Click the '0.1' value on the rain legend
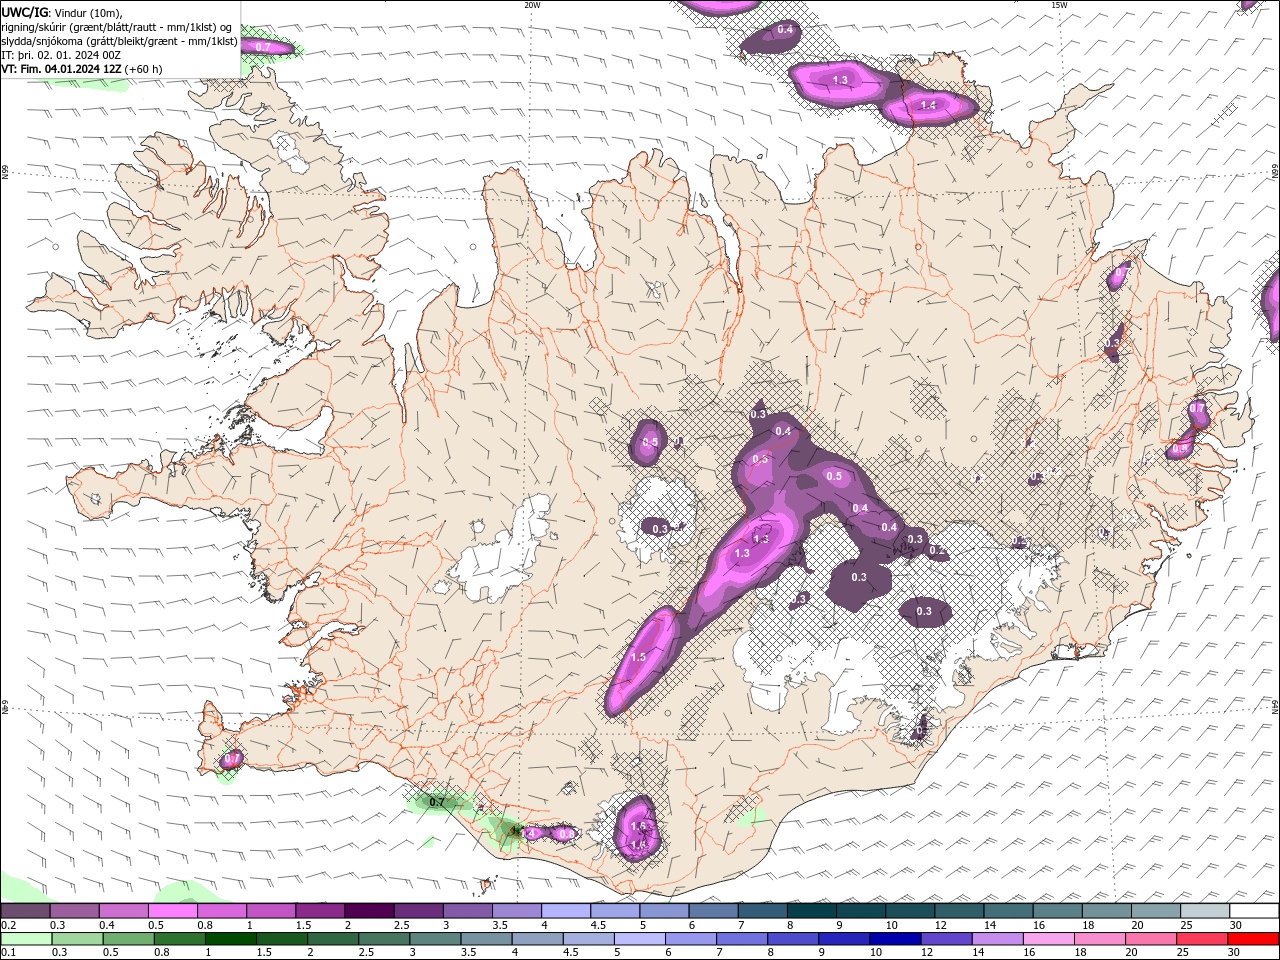 [7, 952]
